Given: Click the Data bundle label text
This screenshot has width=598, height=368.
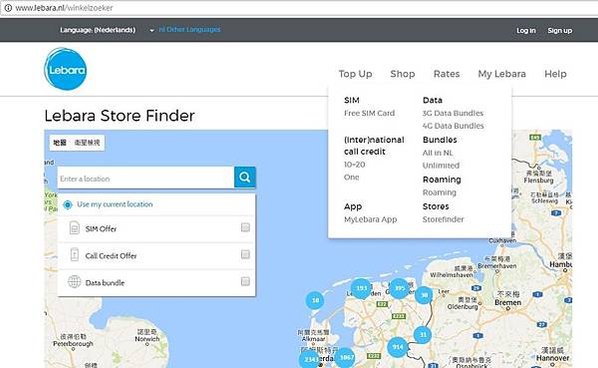Looking at the screenshot, I should 105,283.
